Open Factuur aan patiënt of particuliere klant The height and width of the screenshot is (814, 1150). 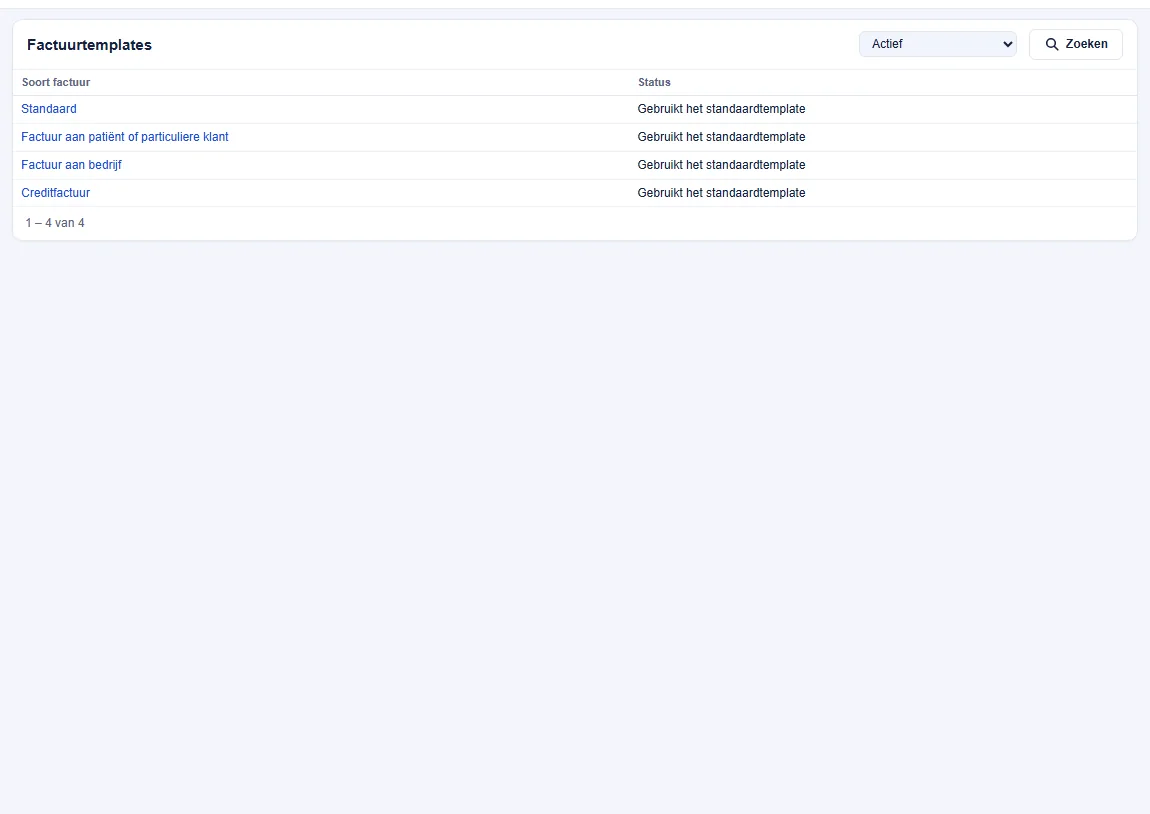[125, 136]
